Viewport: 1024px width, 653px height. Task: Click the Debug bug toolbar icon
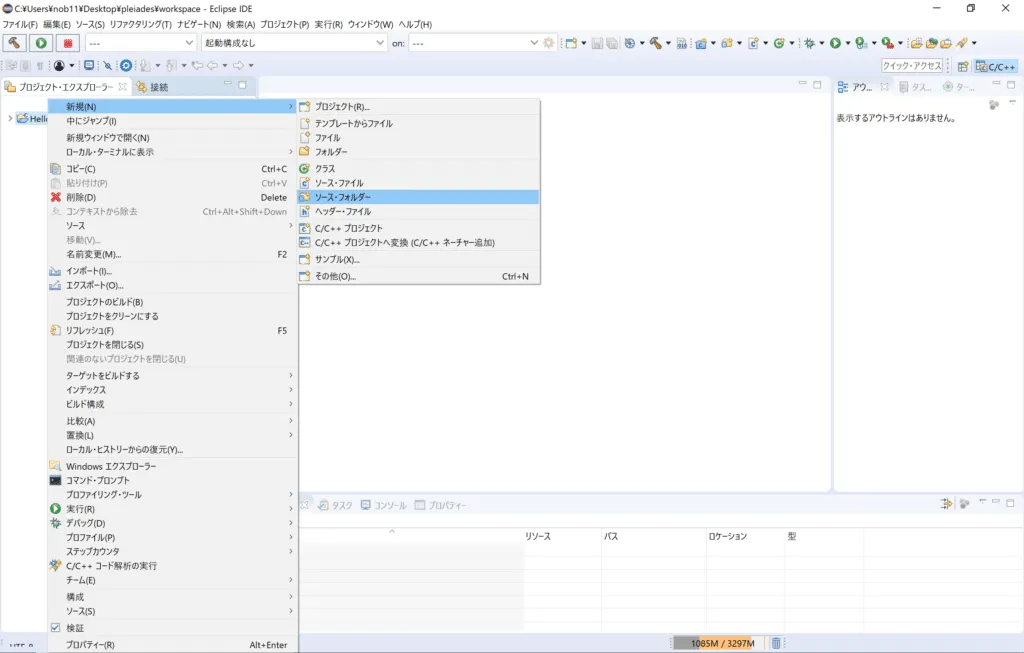pyautogui.click(x=809, y=43)
